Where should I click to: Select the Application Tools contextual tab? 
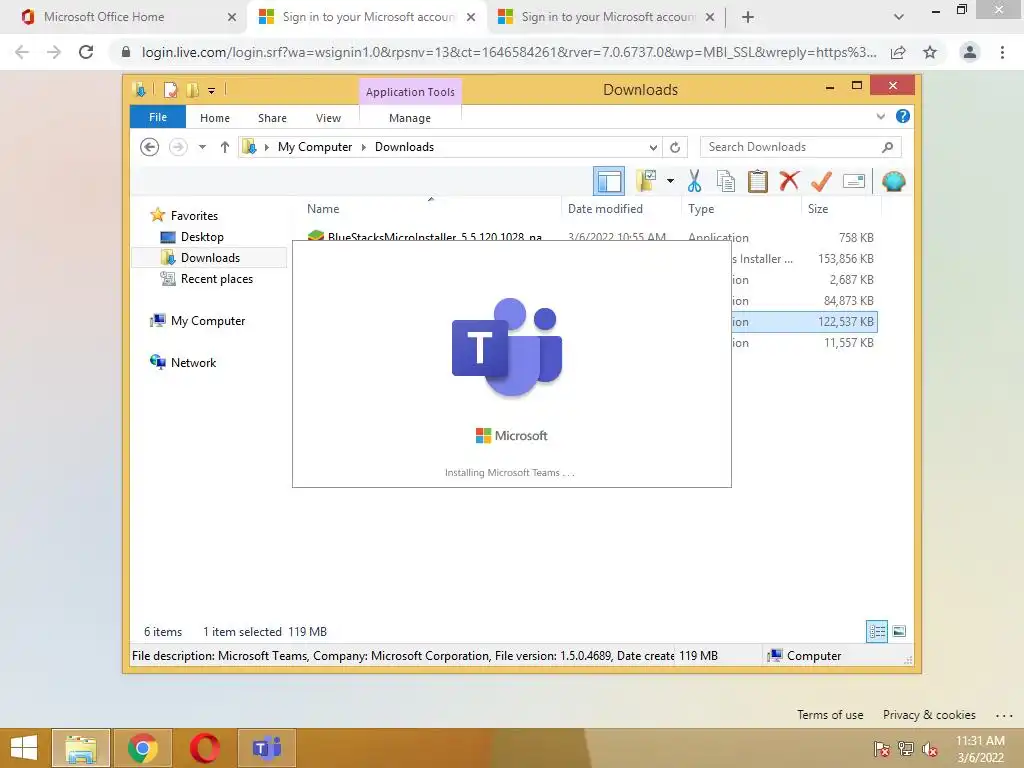click(410, 92)
